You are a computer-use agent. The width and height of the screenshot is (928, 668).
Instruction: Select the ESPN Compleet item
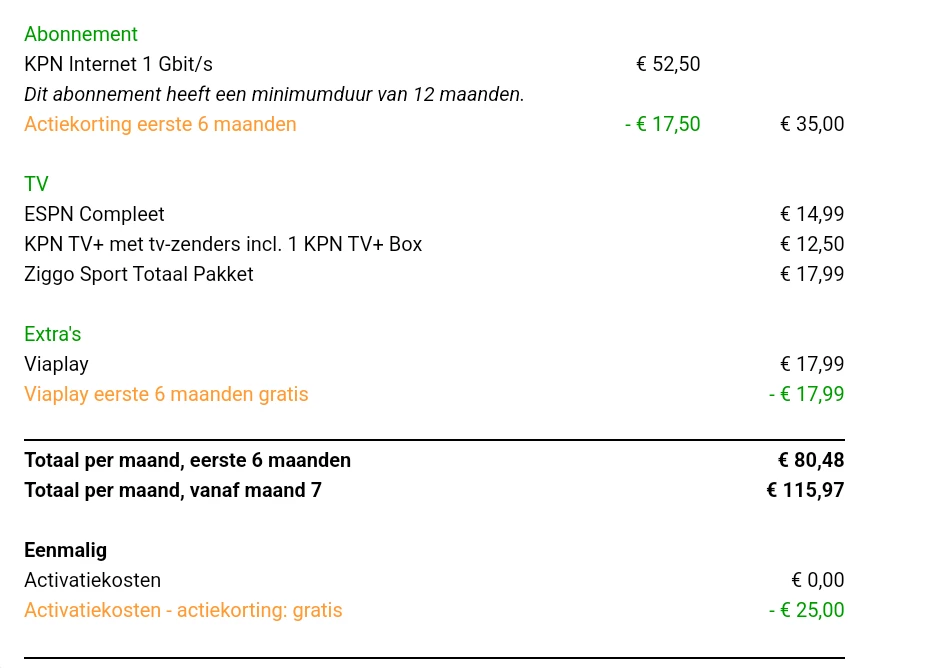coord(94,214)
